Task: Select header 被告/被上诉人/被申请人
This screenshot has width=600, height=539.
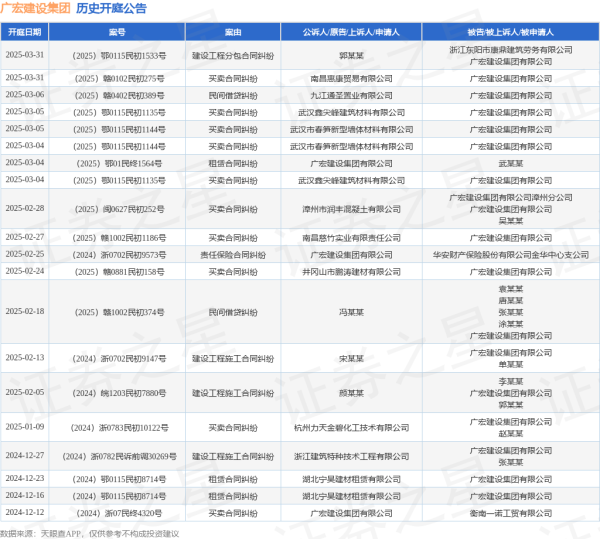Action: 510,32
